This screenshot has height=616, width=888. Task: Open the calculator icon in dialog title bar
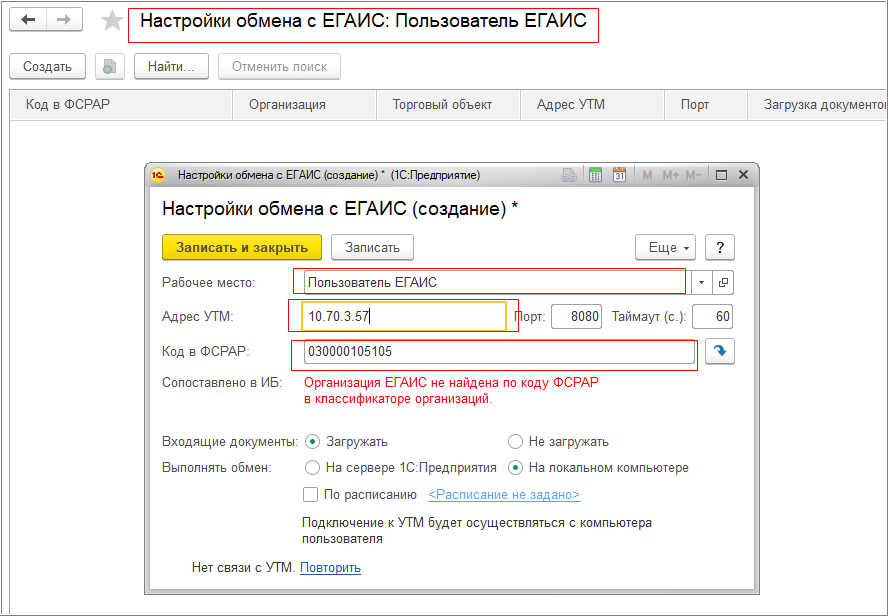(x=595, y=175)
